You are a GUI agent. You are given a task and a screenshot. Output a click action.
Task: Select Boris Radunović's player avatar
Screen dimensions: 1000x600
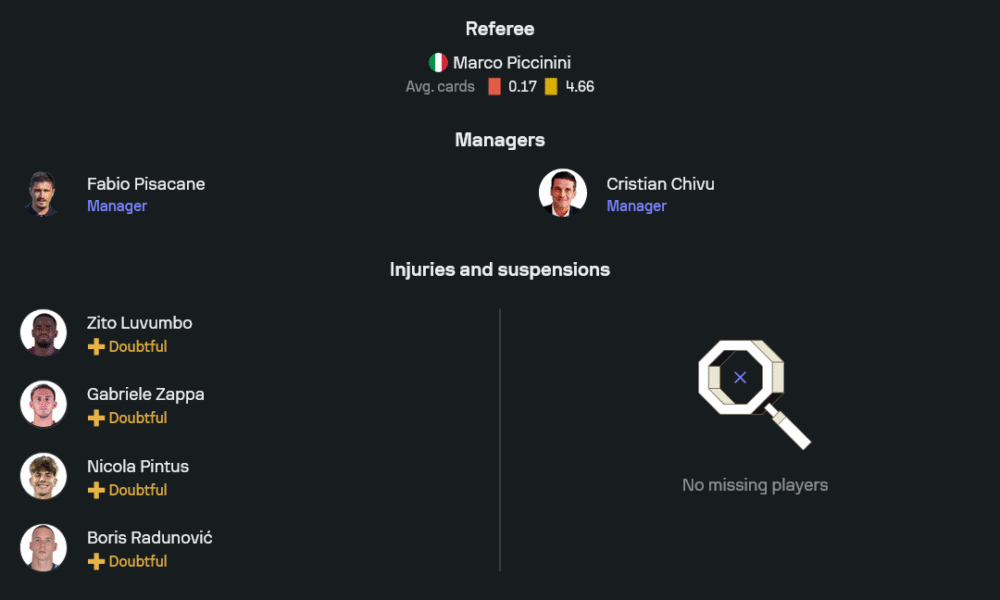click(x=43, y=548)
